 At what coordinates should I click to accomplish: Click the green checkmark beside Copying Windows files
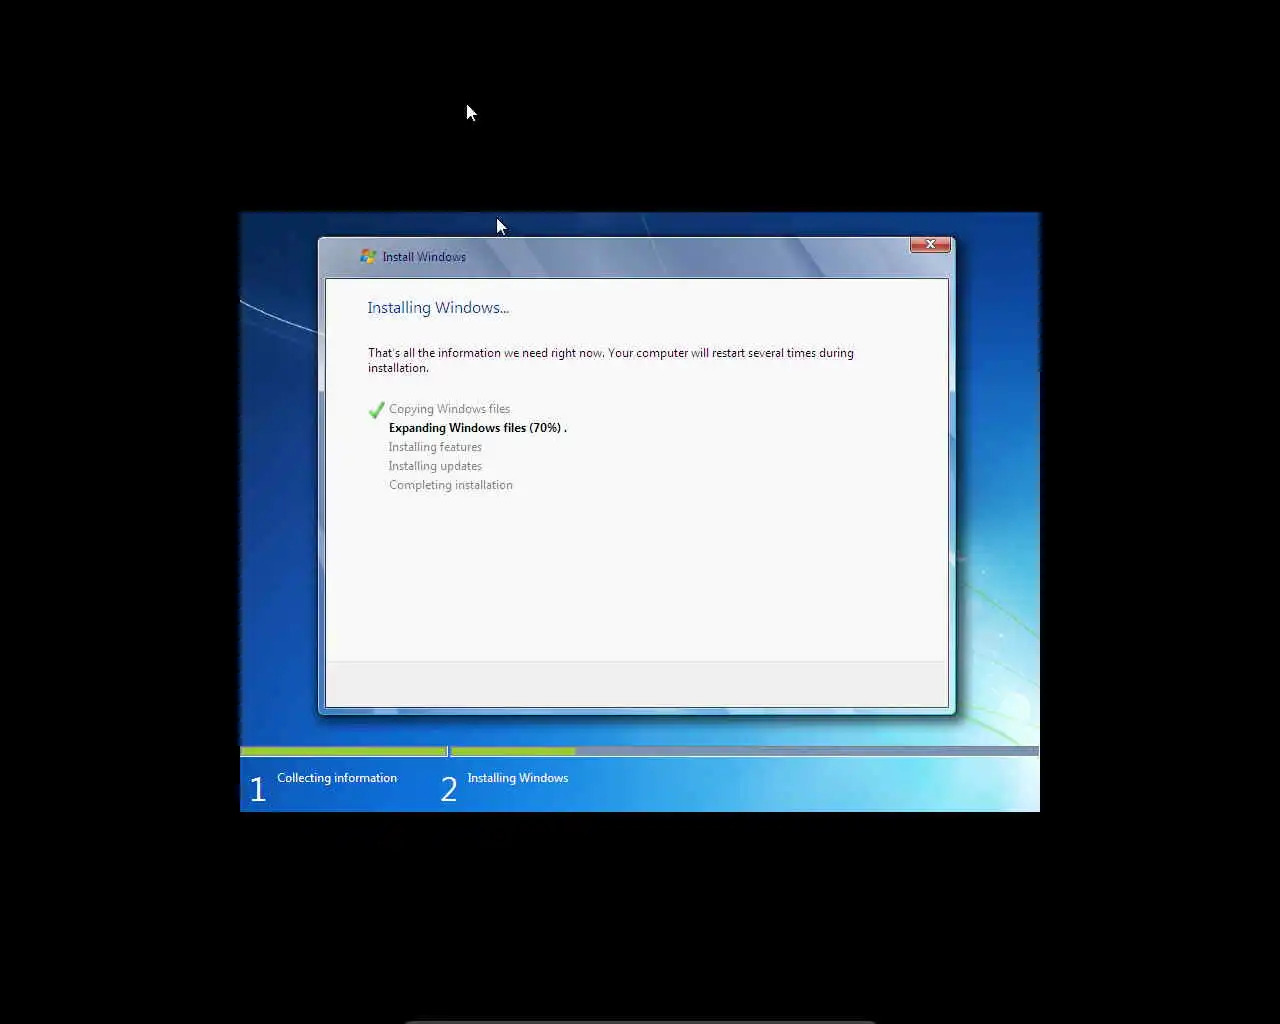coord(377,410)
